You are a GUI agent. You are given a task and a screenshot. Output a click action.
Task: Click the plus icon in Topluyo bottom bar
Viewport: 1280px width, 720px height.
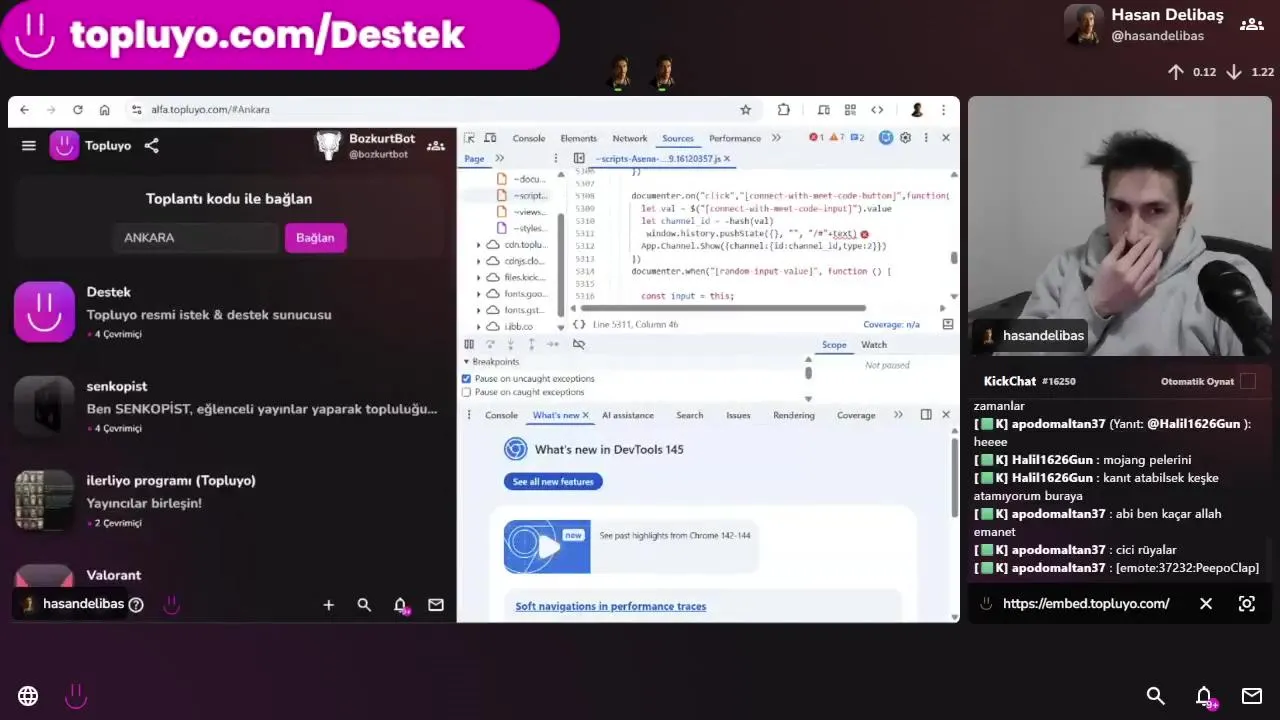tap(328, 605)
